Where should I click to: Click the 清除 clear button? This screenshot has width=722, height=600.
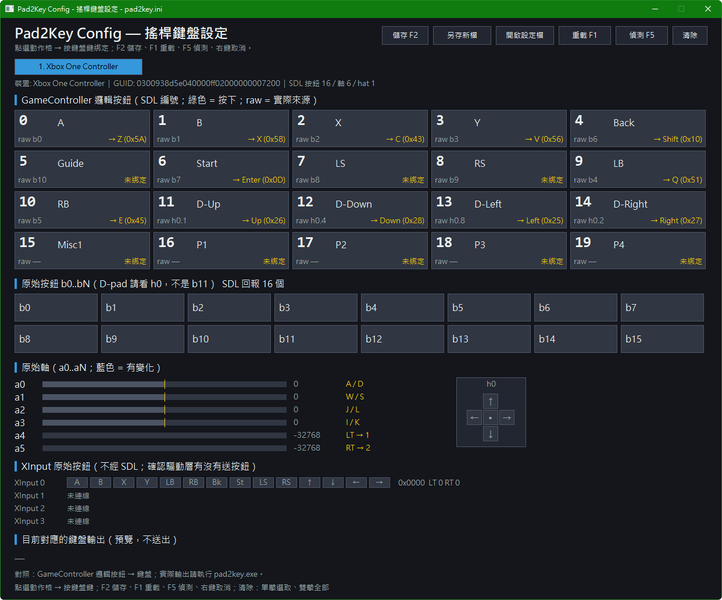pos(690,35)
